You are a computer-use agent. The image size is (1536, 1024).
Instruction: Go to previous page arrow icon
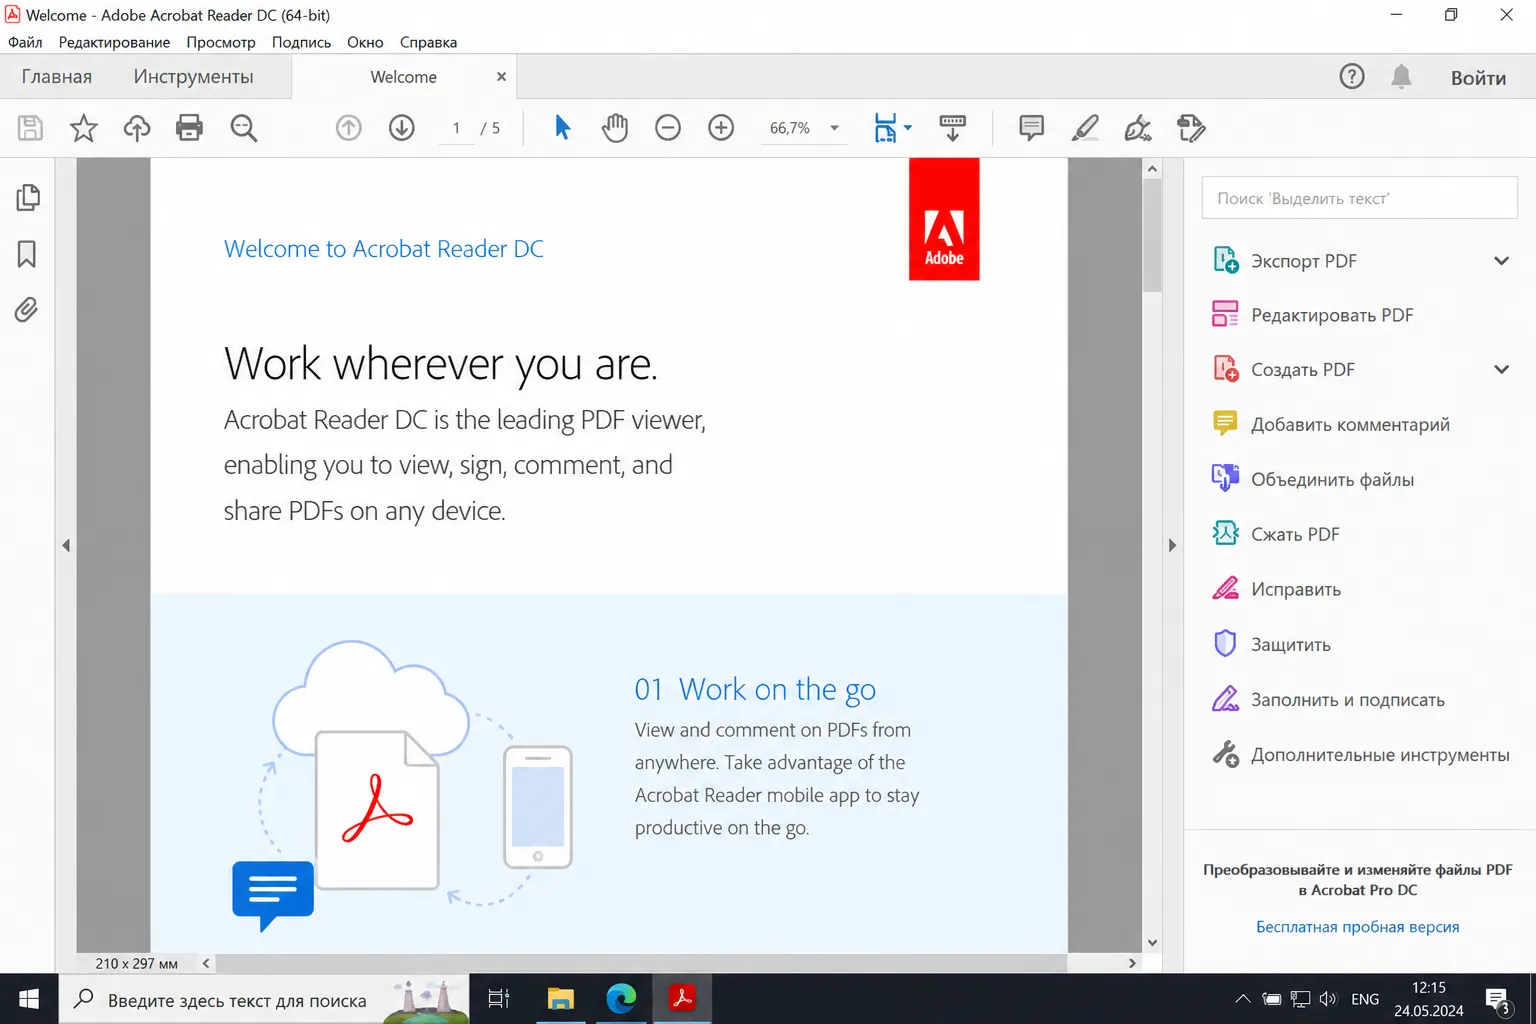pos(348,128)
